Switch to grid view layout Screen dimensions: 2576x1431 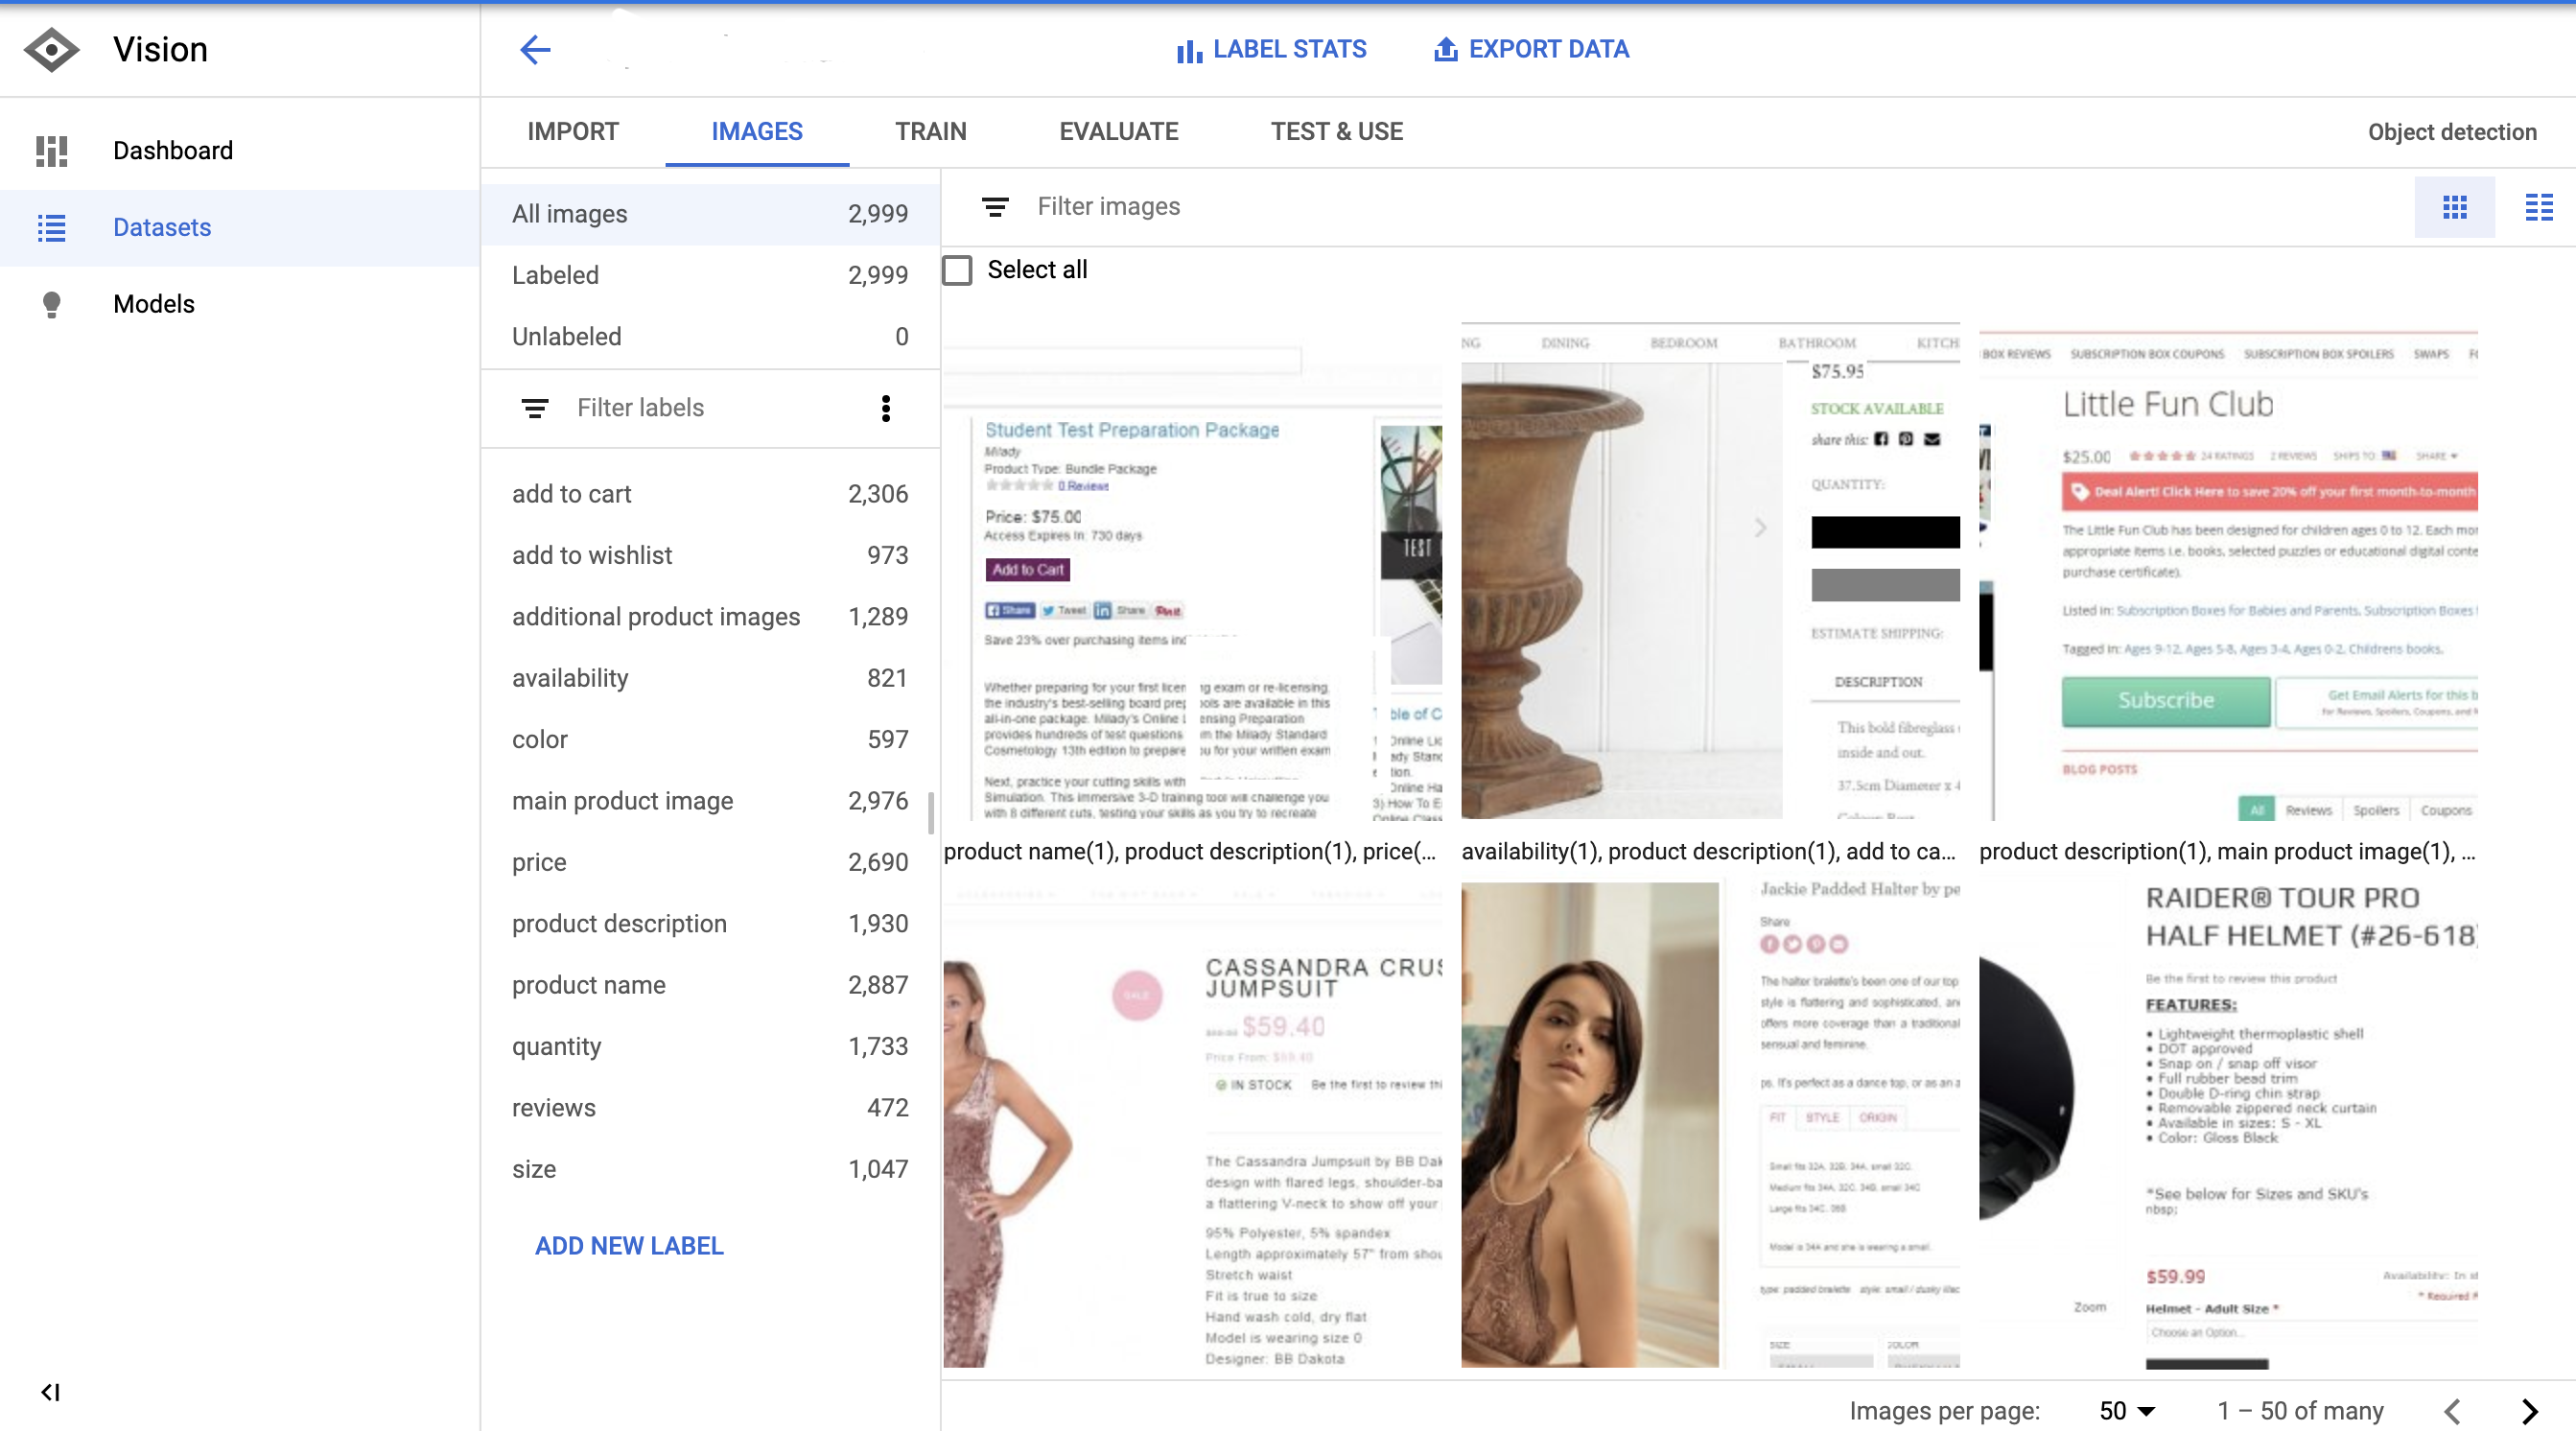[2454, 207]
